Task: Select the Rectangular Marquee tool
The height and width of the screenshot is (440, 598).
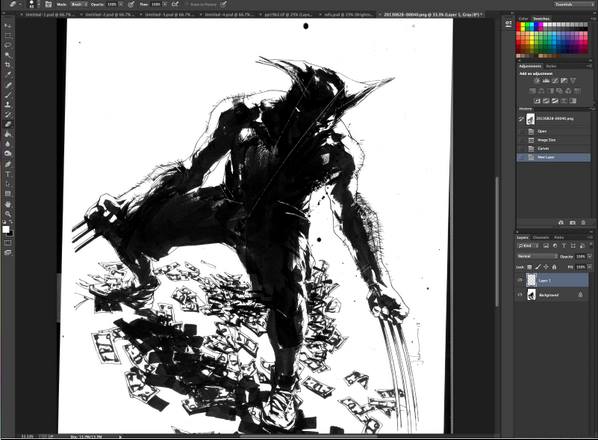Action: coord(8,35)
